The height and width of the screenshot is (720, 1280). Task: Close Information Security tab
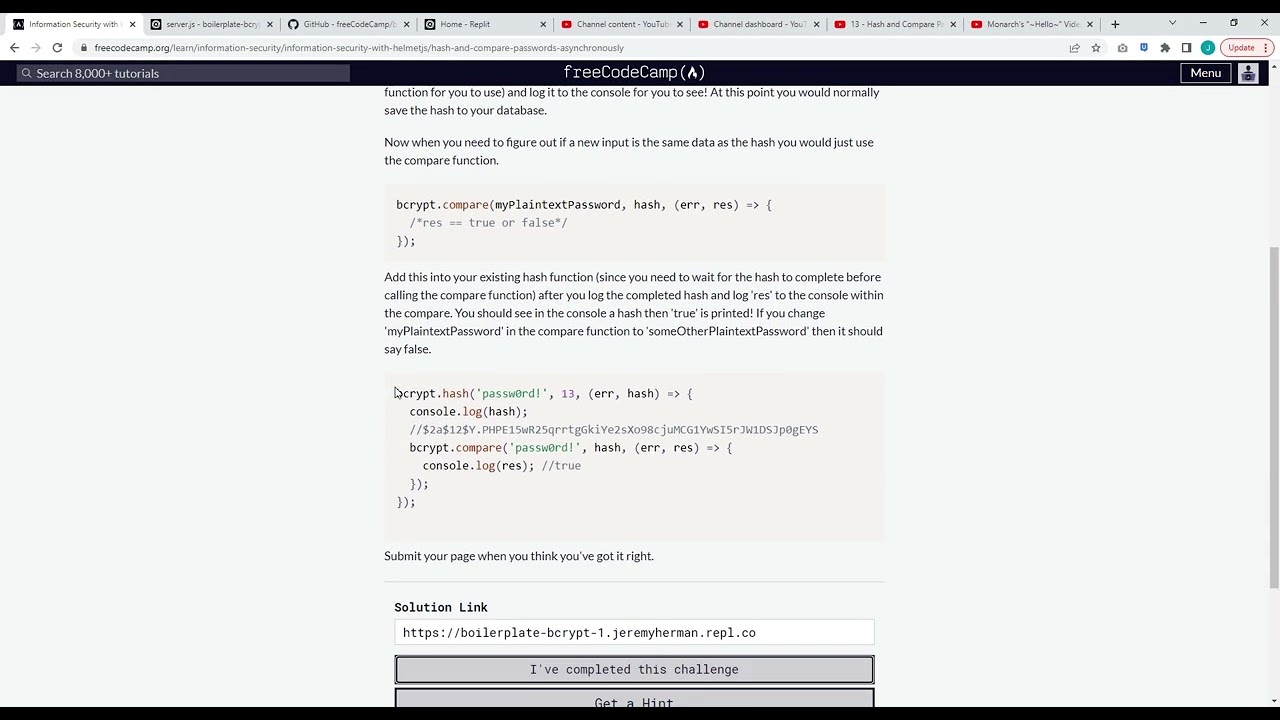[x=132, y=24]
